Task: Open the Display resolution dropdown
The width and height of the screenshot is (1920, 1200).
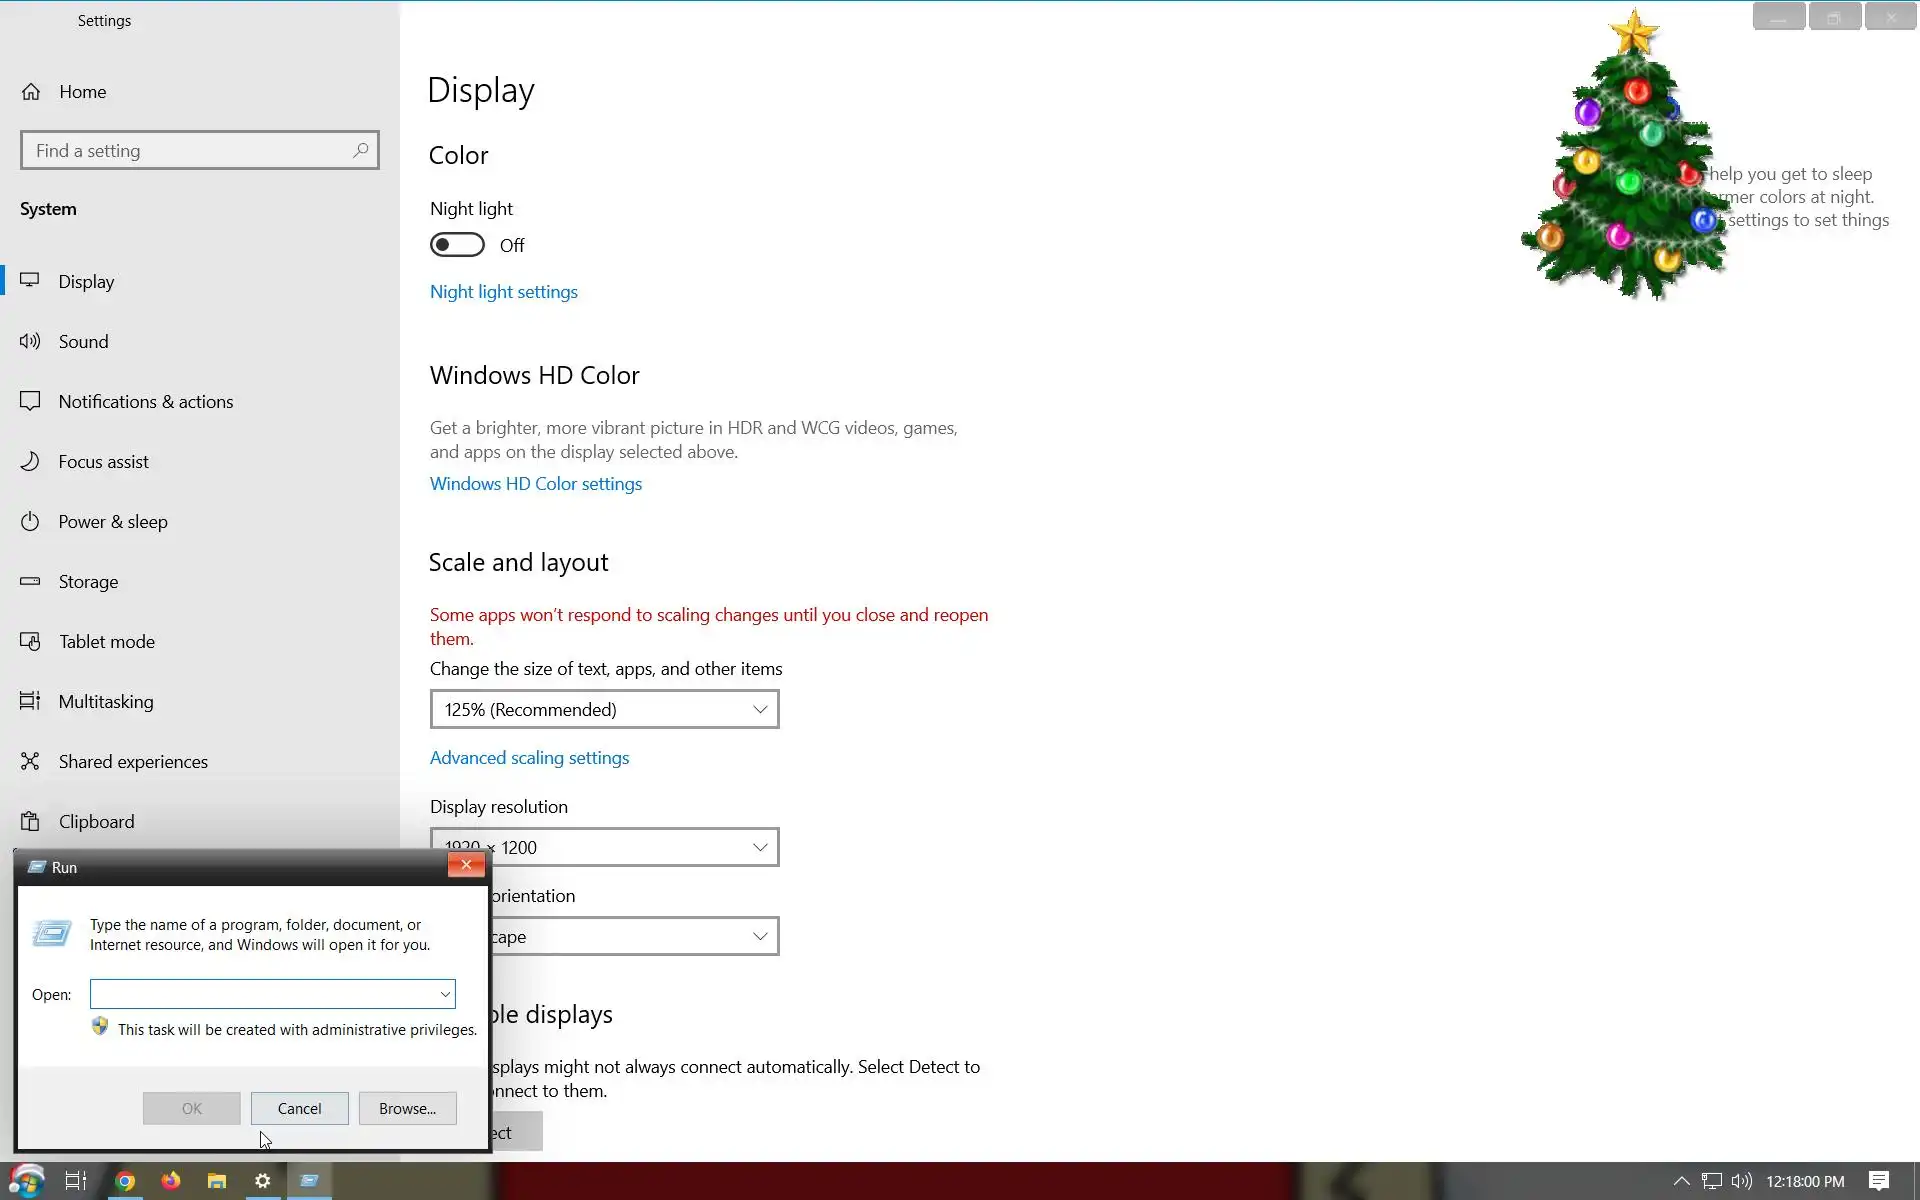Action: pos(604,847)
